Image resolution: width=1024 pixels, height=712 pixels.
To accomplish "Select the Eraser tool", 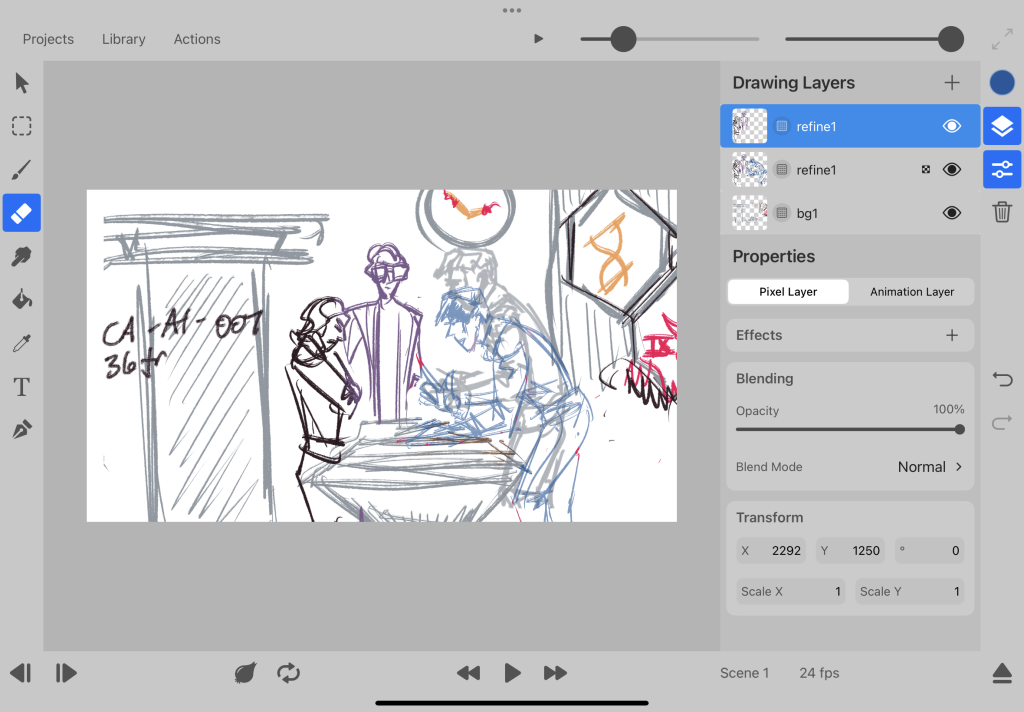I will (21, 213).
